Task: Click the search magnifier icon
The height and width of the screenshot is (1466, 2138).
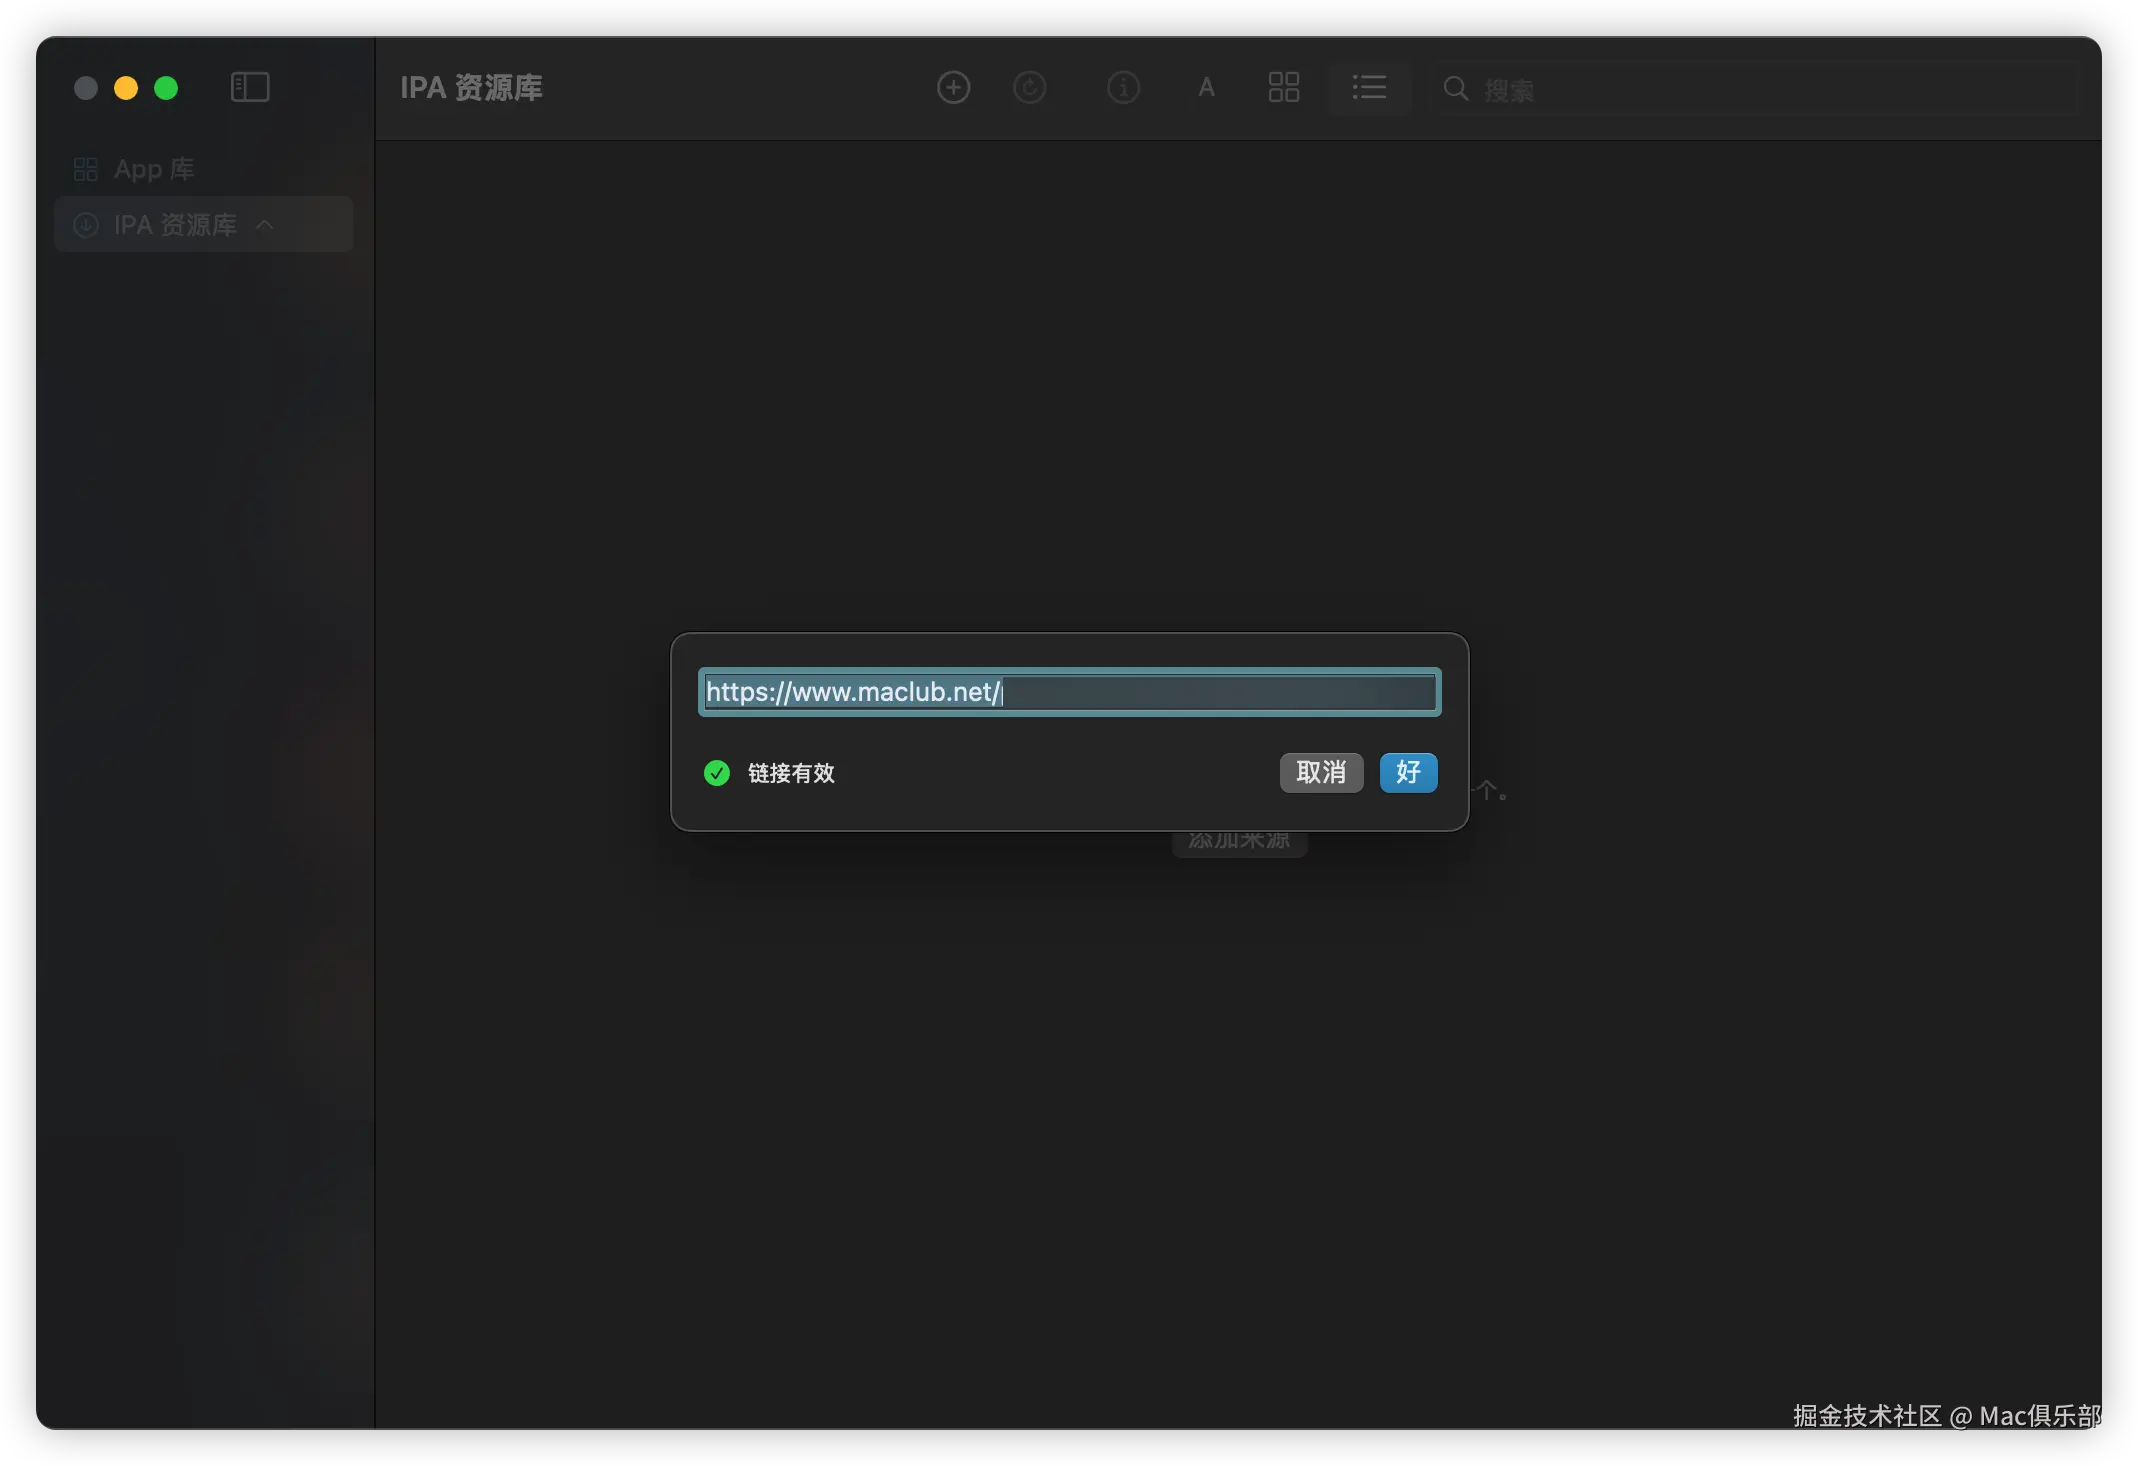Action: [1456, 89]
